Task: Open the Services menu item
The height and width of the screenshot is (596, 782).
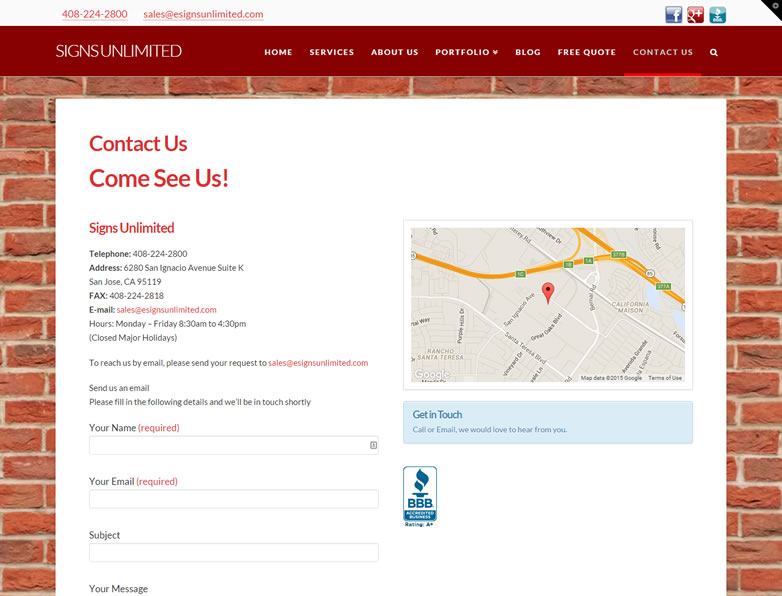Action: [x=331, y=52]
